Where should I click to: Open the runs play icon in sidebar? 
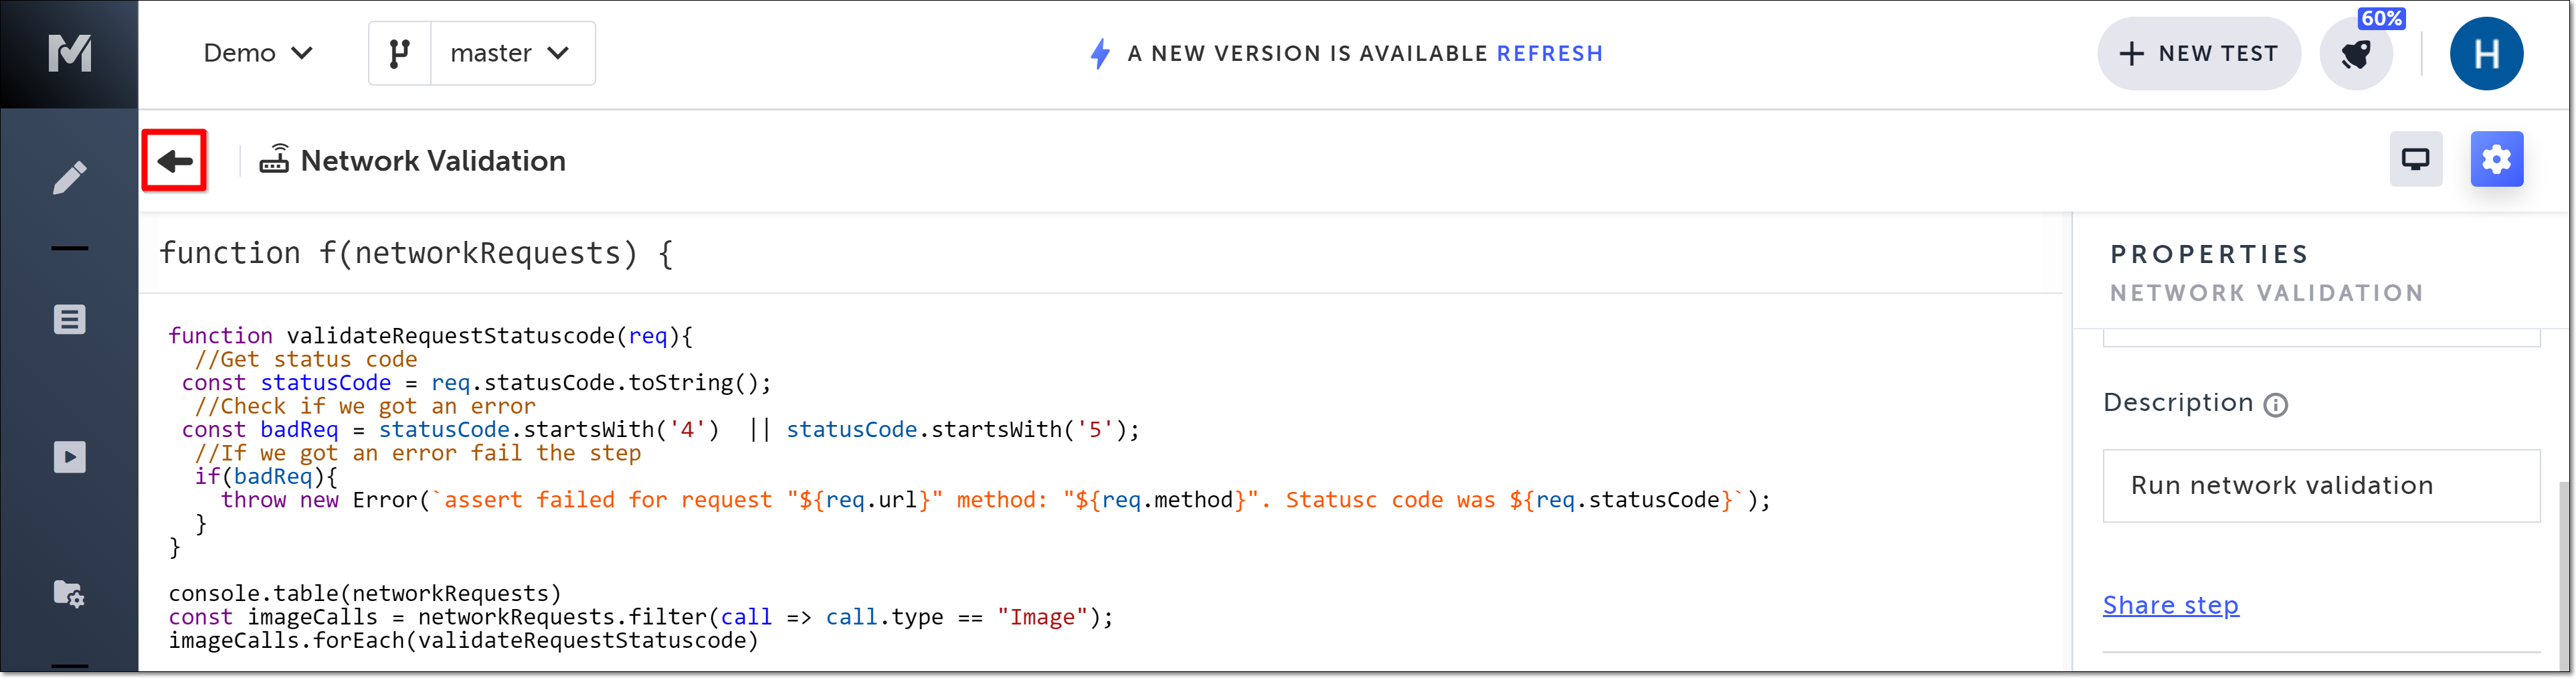point(69,457)
